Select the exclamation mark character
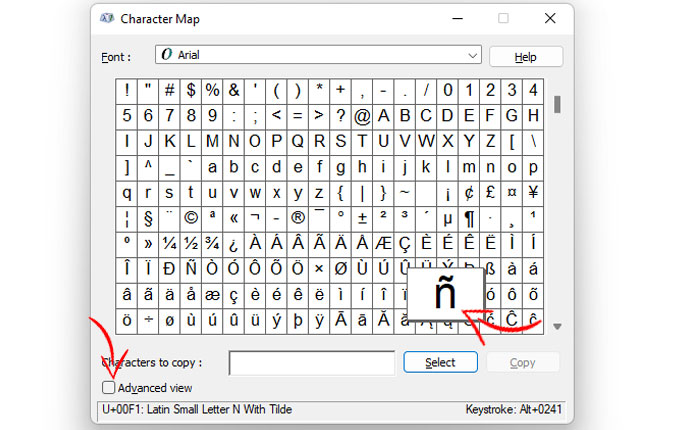 [127, 91]
